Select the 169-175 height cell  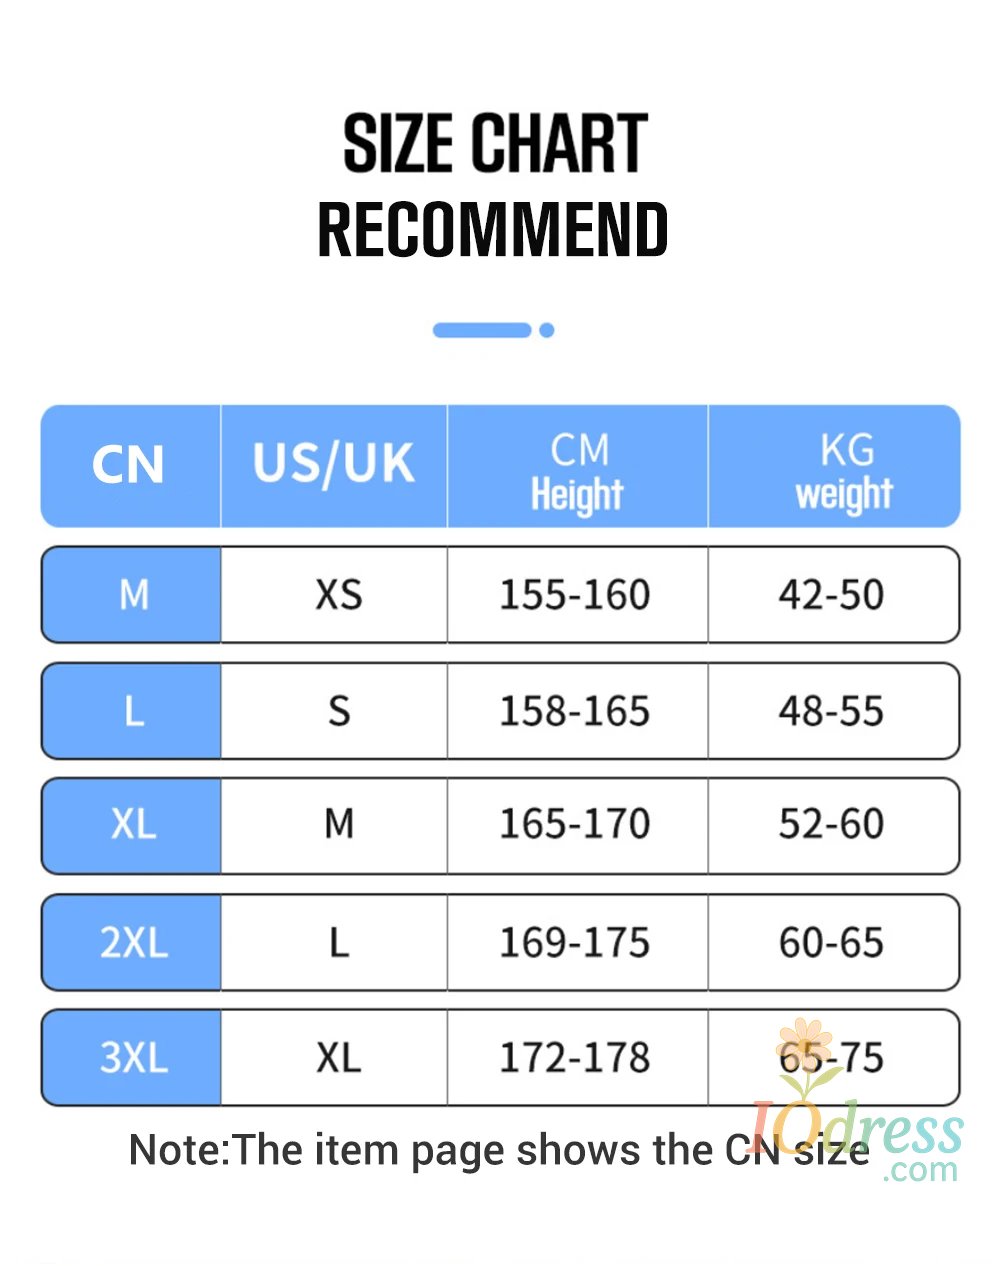[575, 942]
